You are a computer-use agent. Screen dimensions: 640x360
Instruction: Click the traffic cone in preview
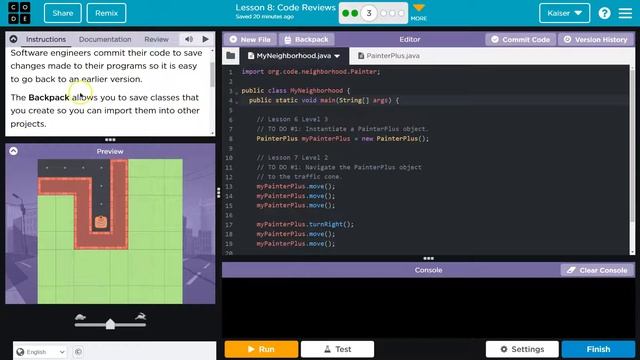pyautogui.click(x=101, y=222)
